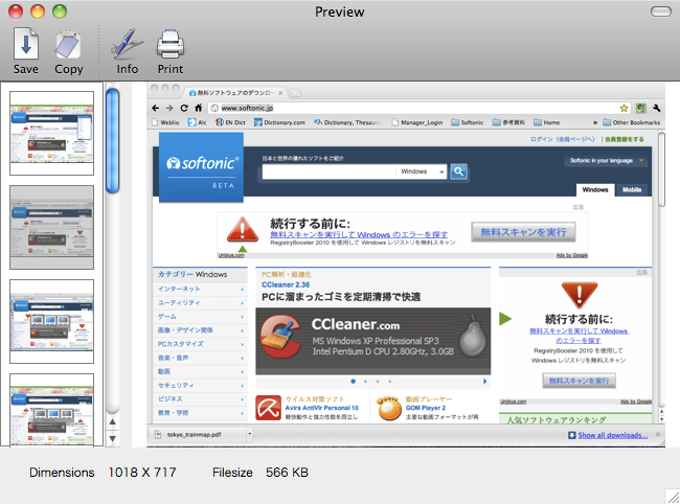Click the GOM Player paw icon
The width and height of the screenshot is (680, 504).
point(389,408)
